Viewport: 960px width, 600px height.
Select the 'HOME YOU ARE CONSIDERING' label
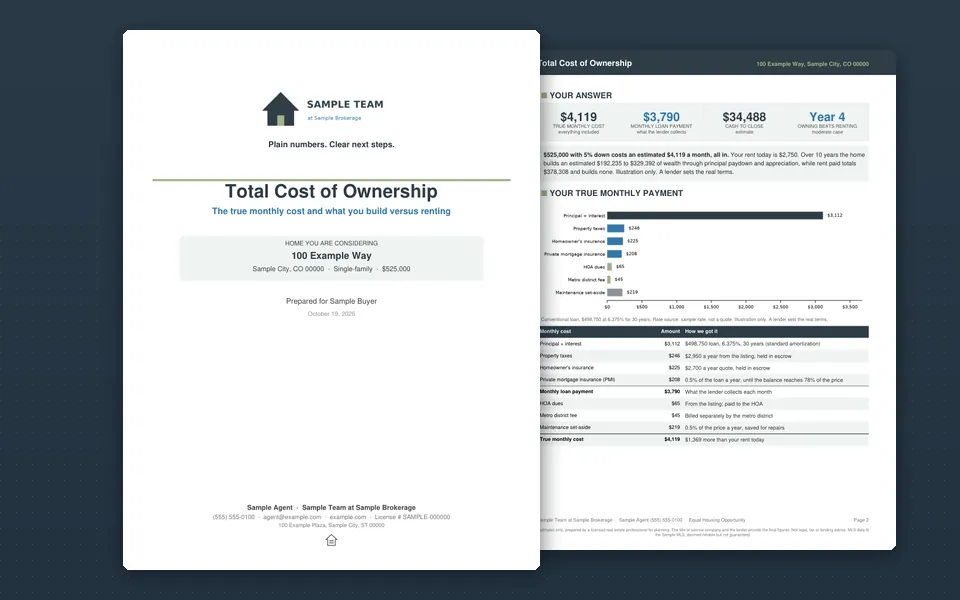[x=331, y=243]
